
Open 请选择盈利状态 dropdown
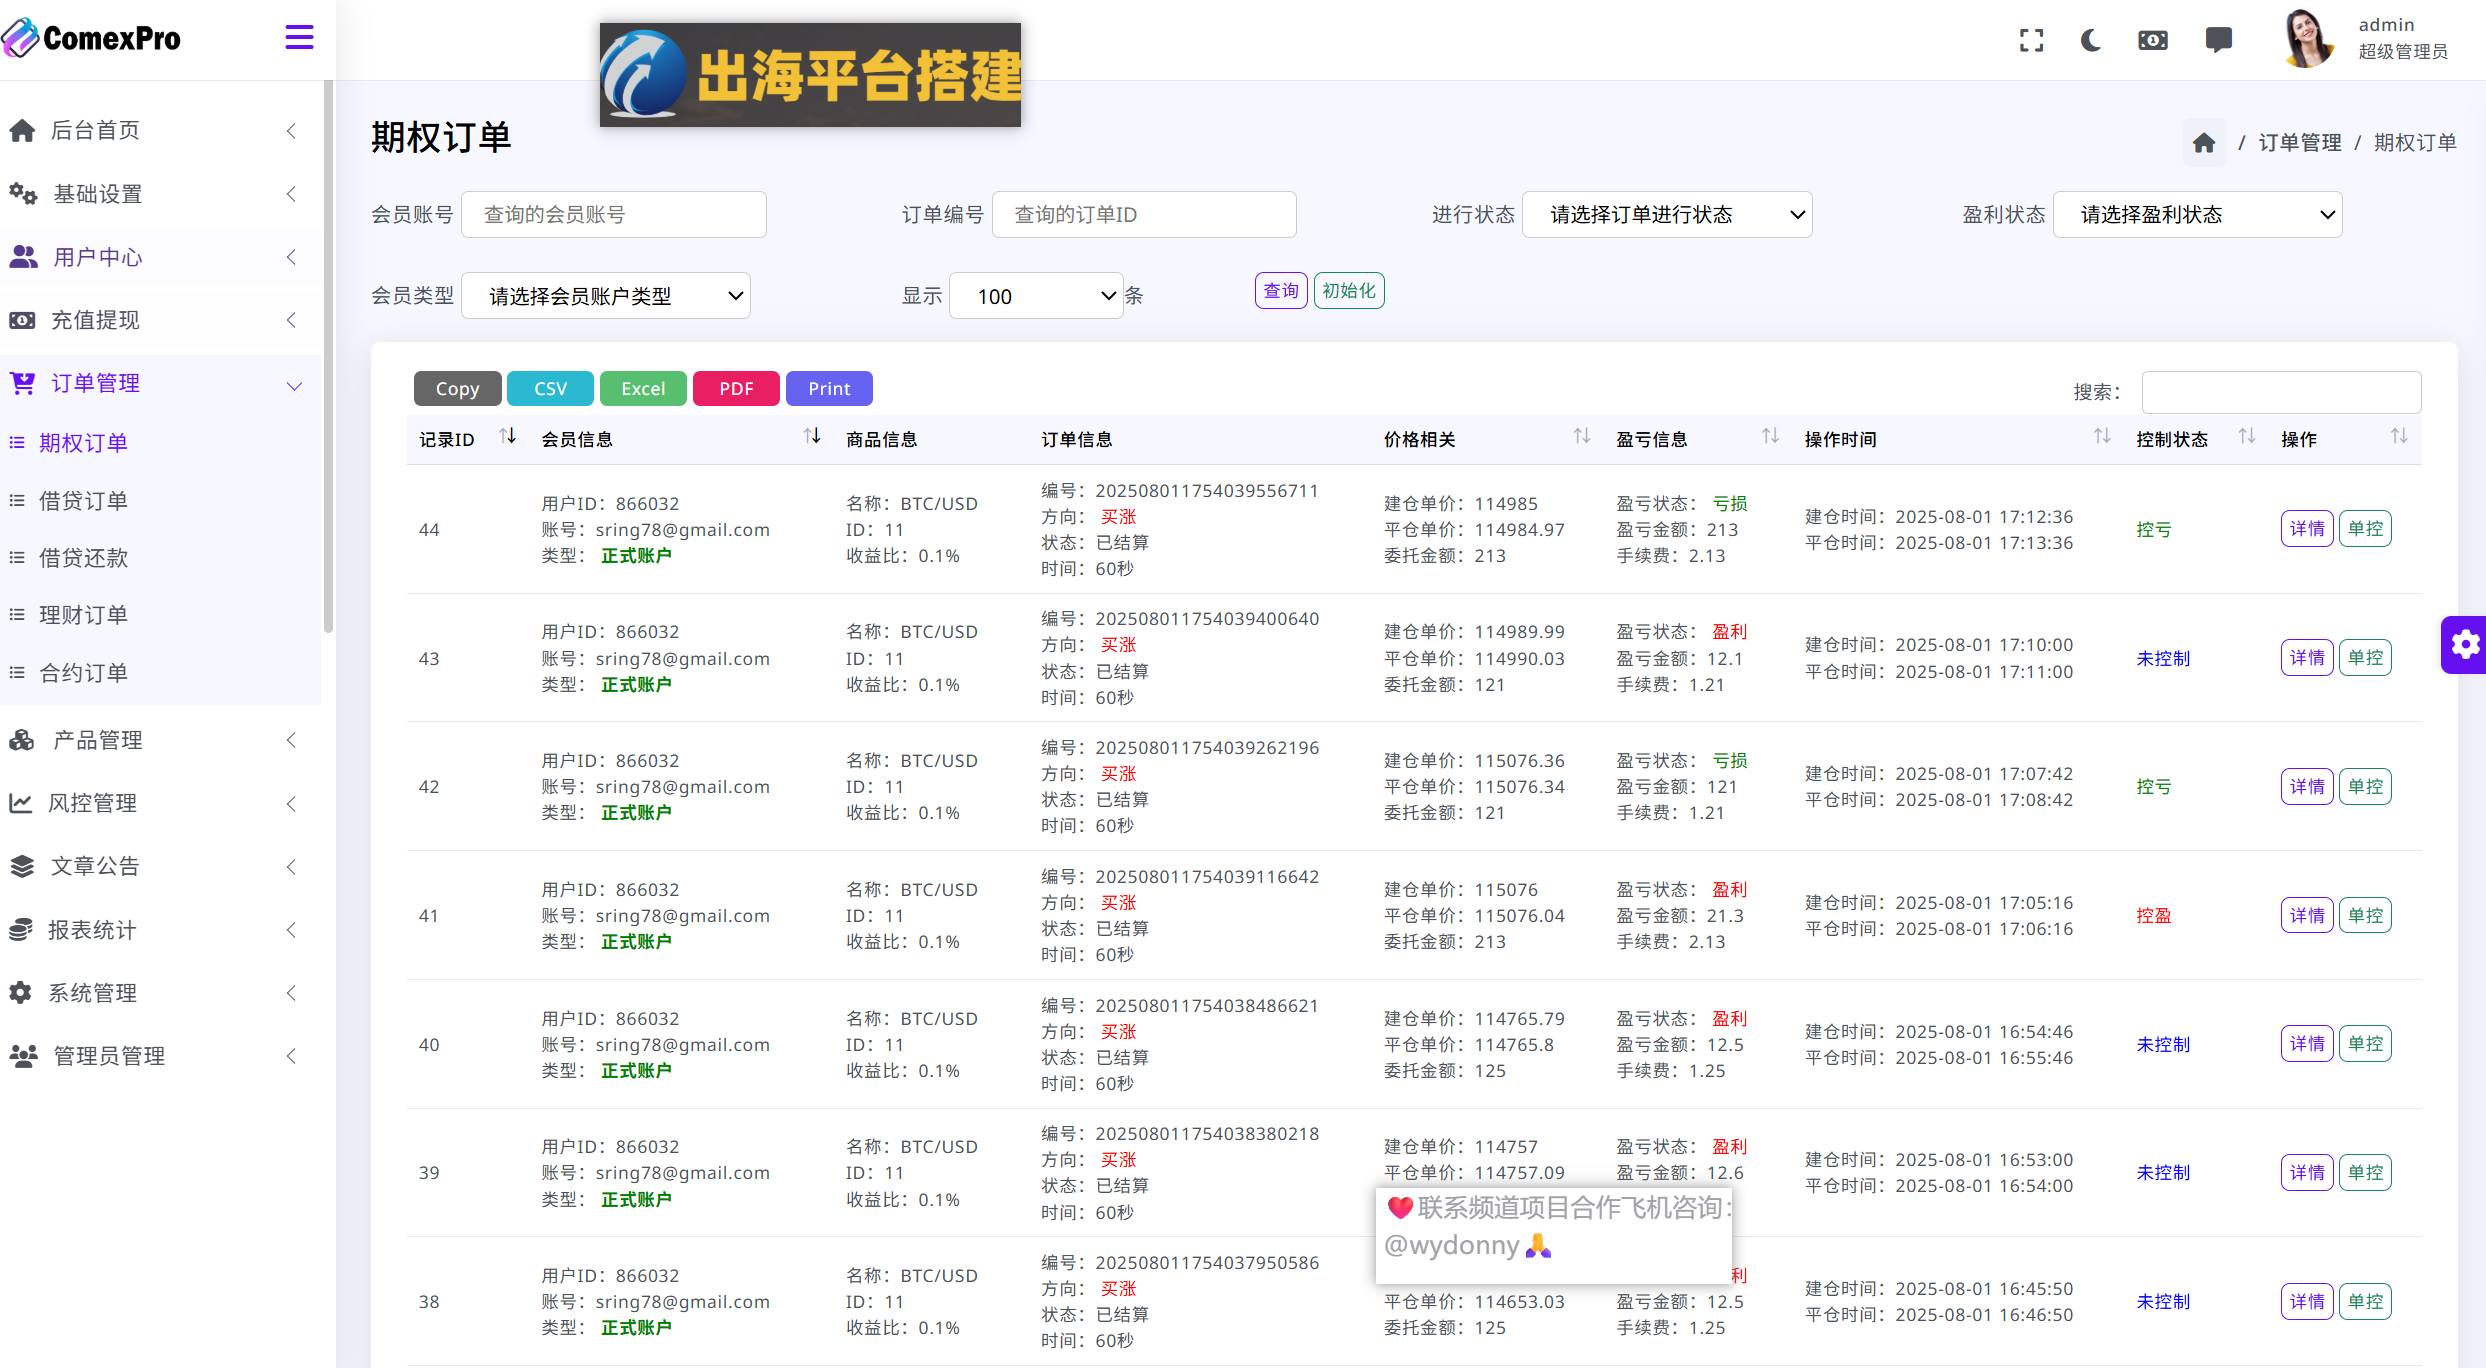tap(2197, 215)
